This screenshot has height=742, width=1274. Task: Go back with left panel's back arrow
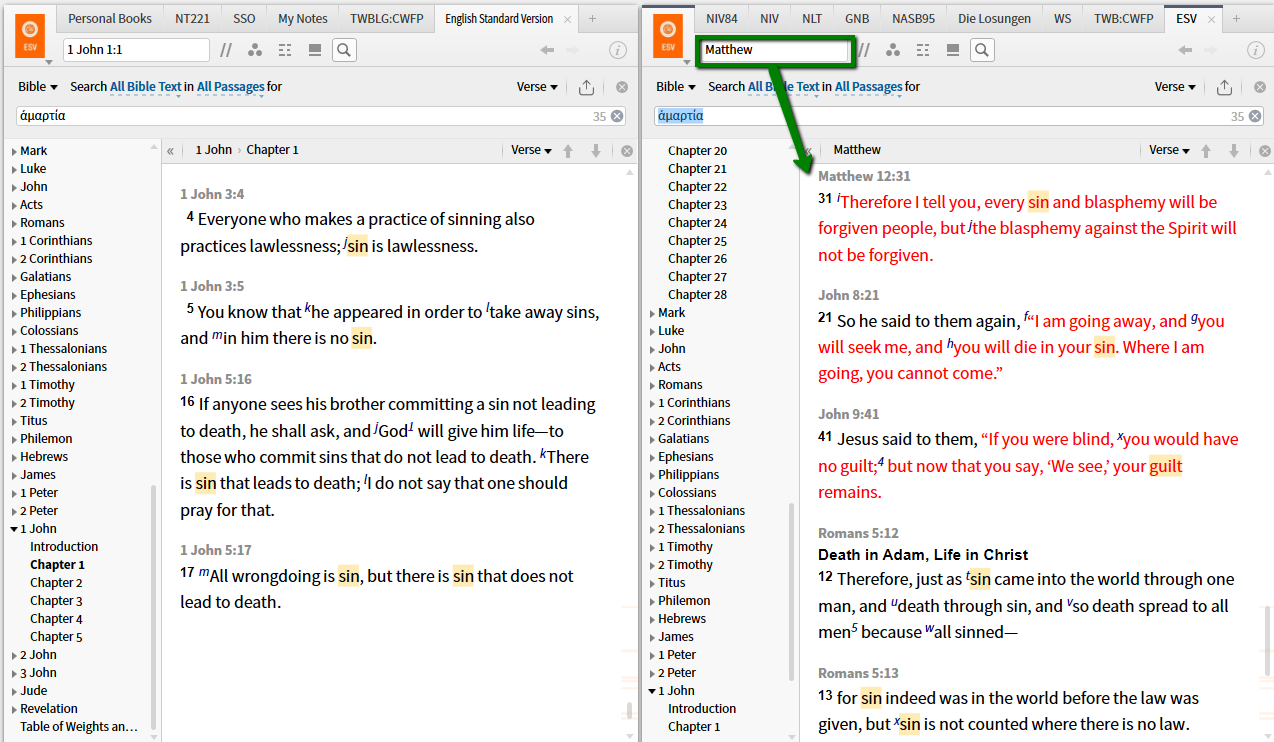pos(547,50)
